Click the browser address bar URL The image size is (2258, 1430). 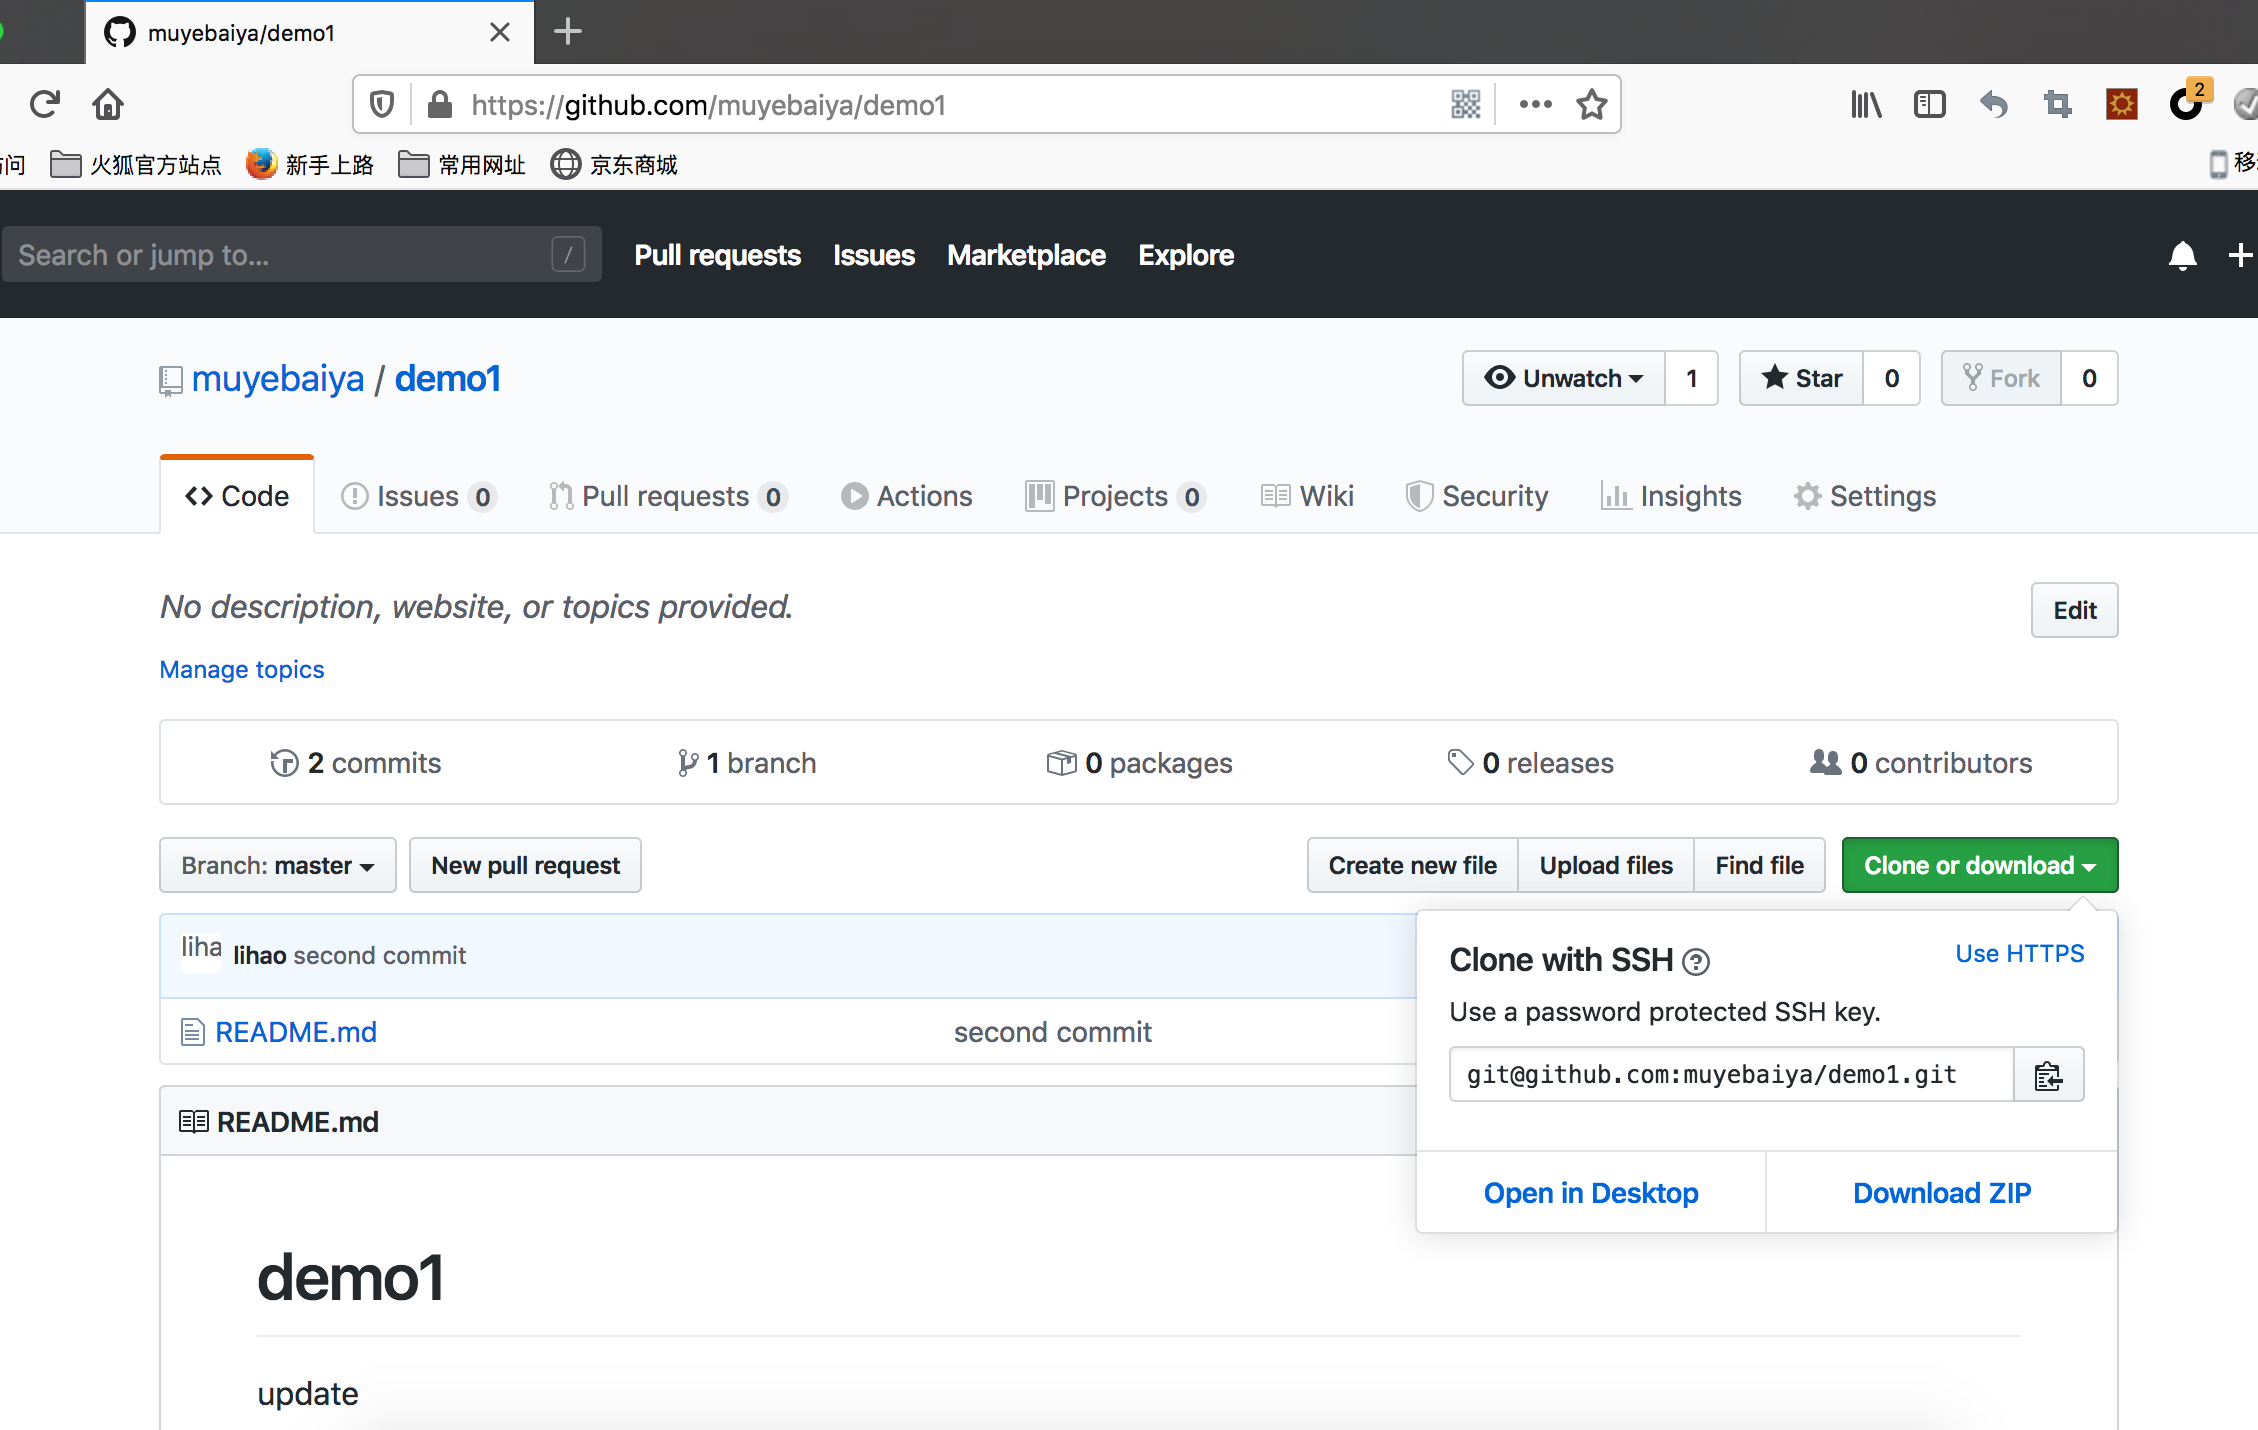[x=708, y=104]
